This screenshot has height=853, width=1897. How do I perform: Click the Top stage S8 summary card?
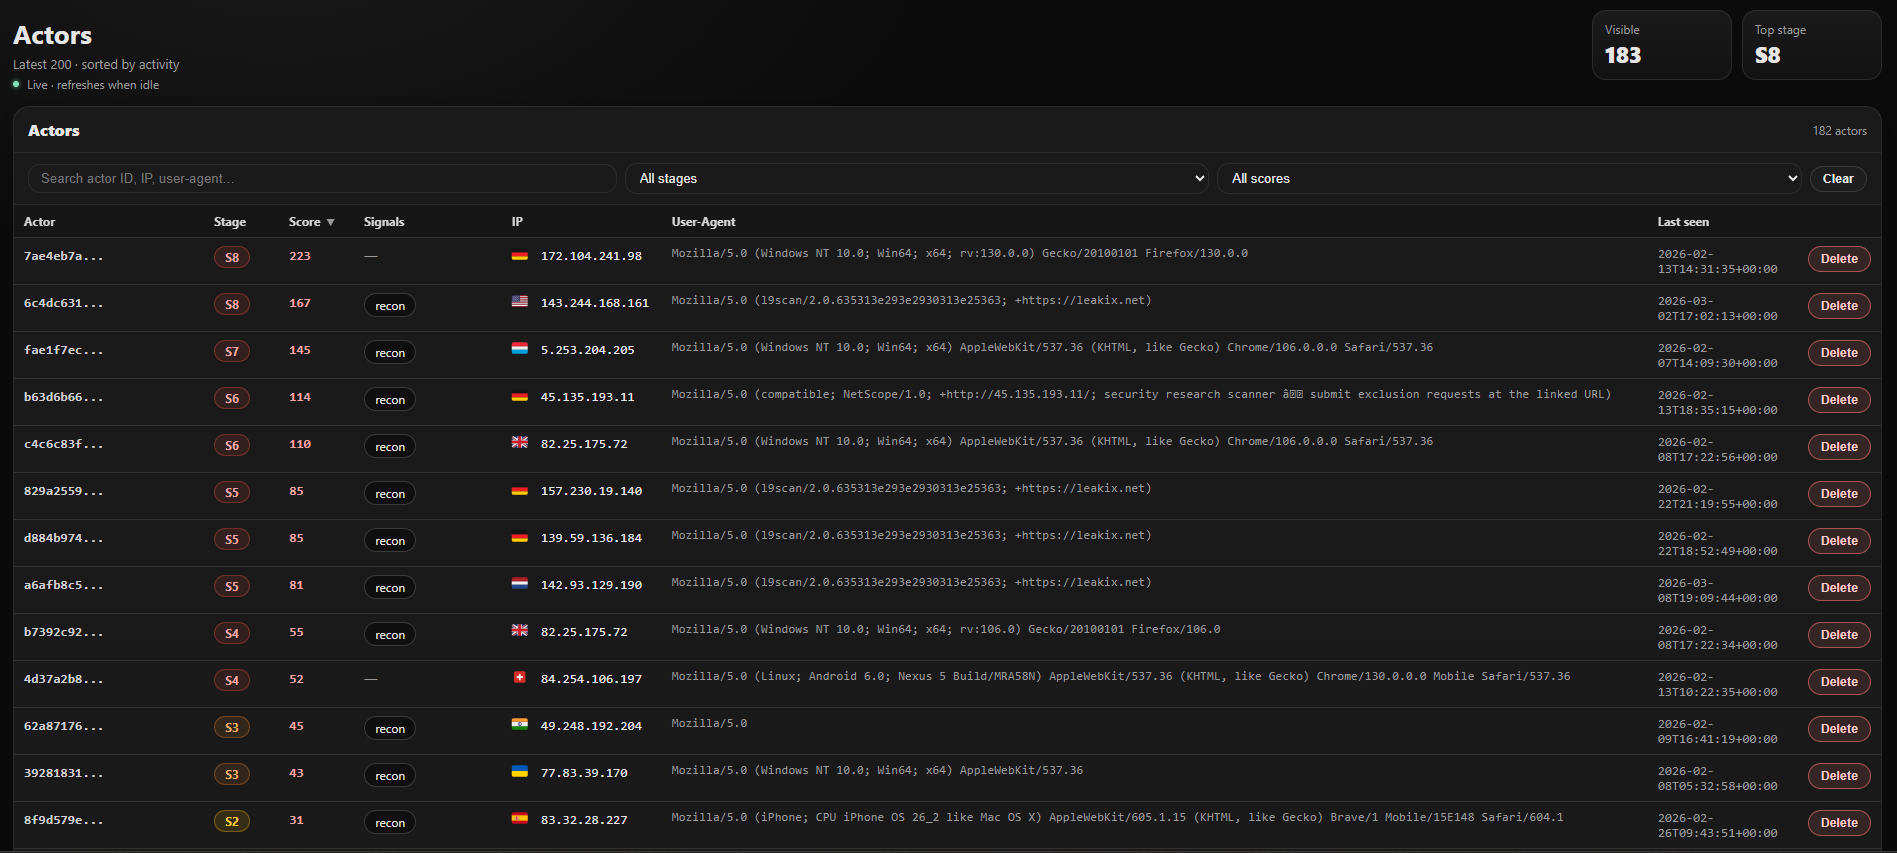1810,45
